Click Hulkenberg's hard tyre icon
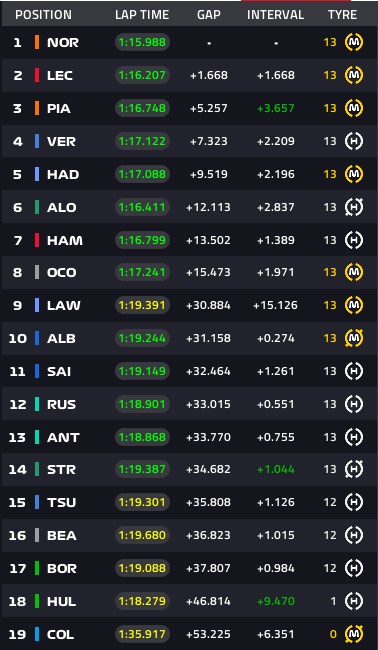The image size is (378, 650). pos(354,601)
